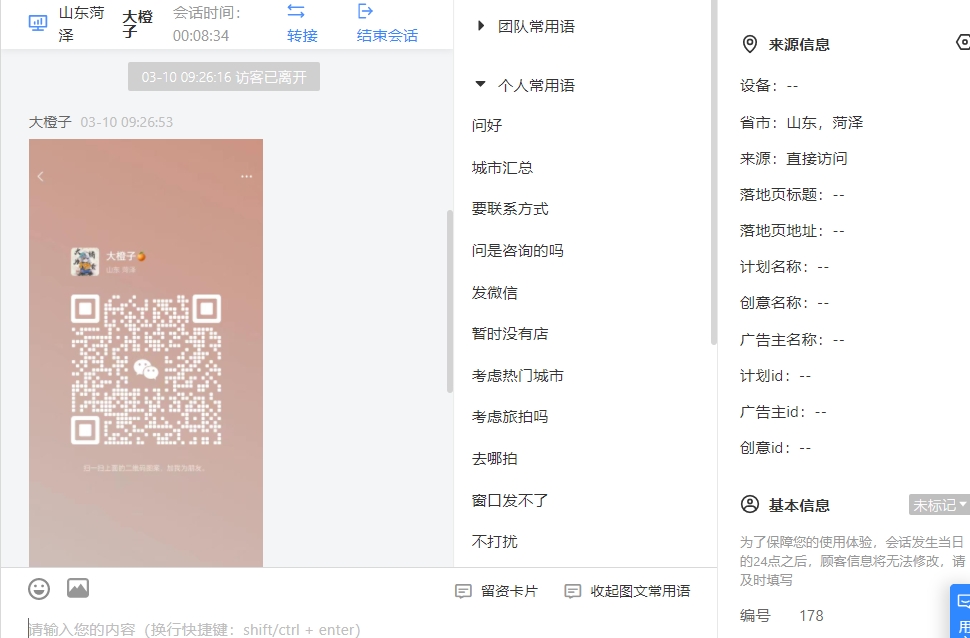970x638 pixels.
Task: Click the 计划名称 row
Action: (784, 267)
